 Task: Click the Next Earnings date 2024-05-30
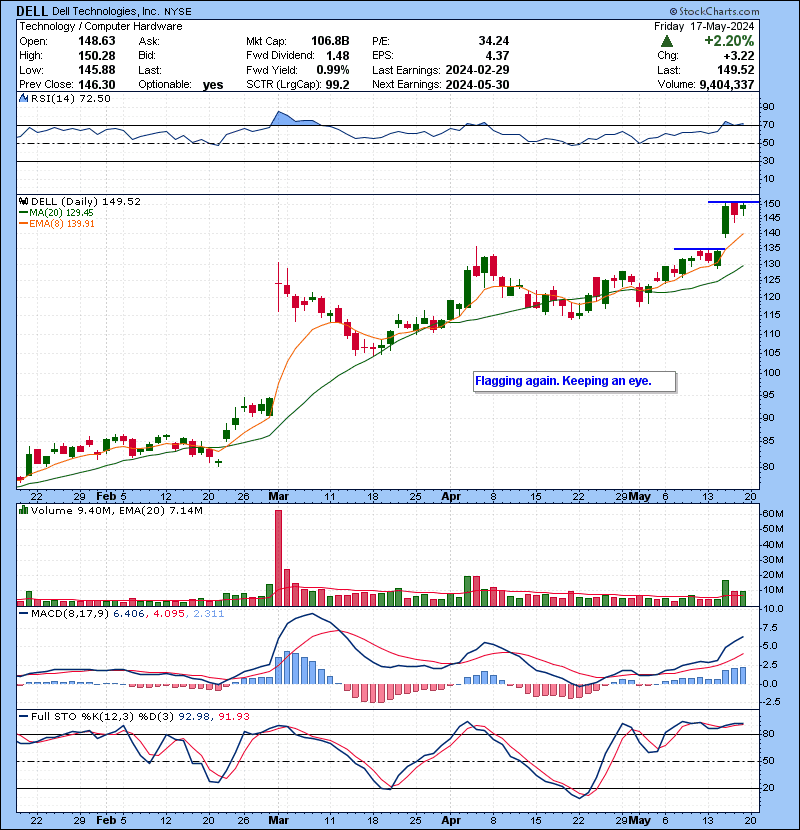478,84
